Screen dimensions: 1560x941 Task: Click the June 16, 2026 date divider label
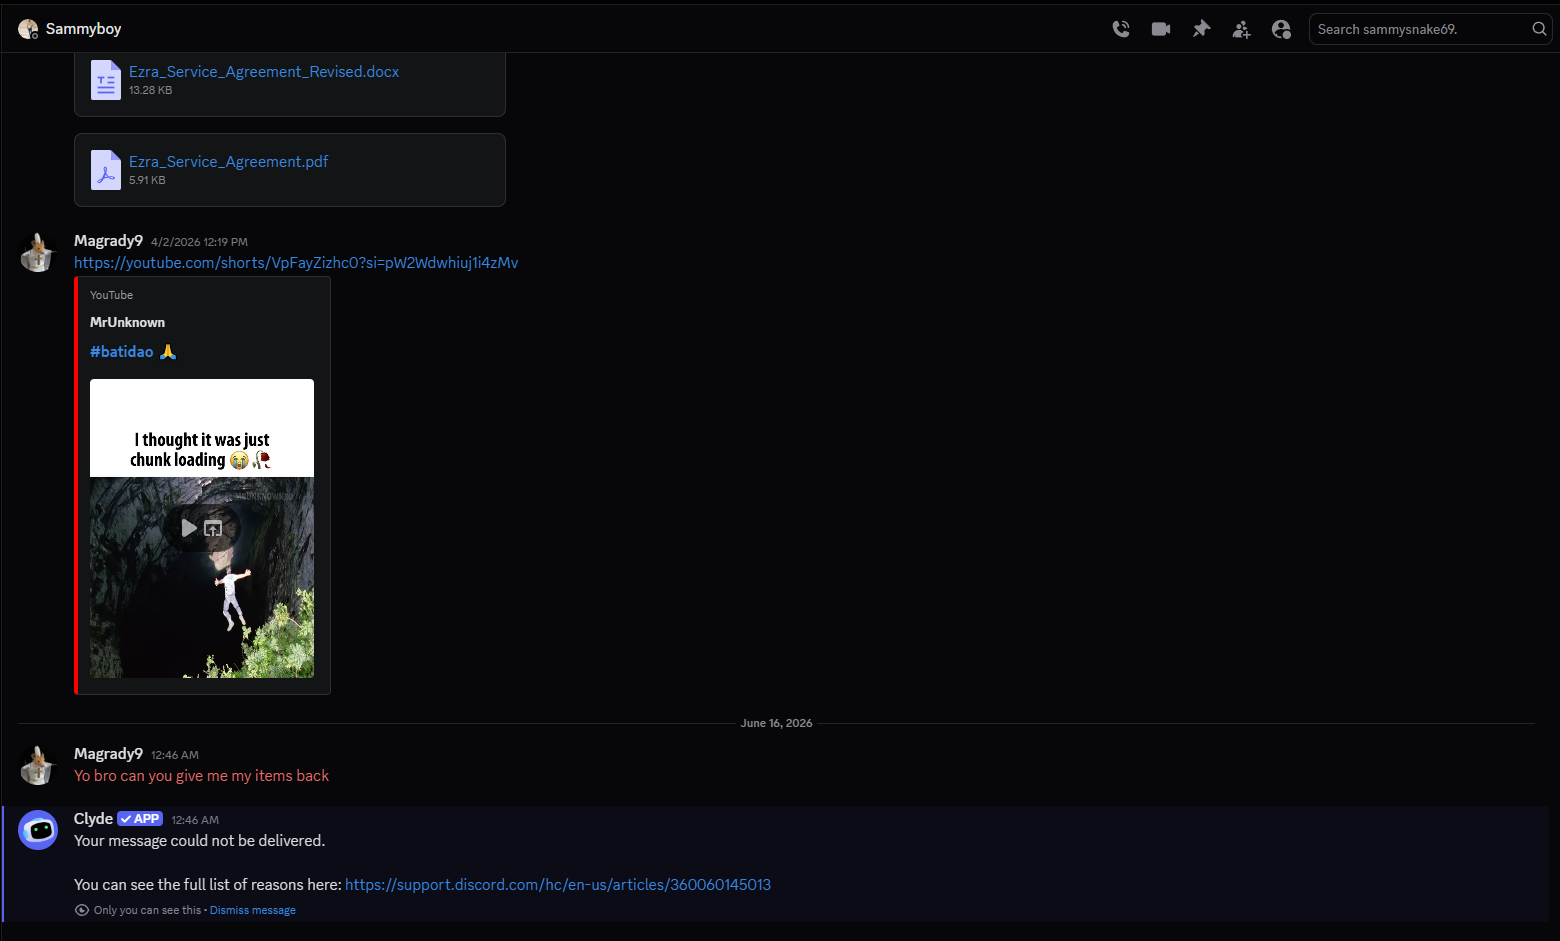[776, 723]
